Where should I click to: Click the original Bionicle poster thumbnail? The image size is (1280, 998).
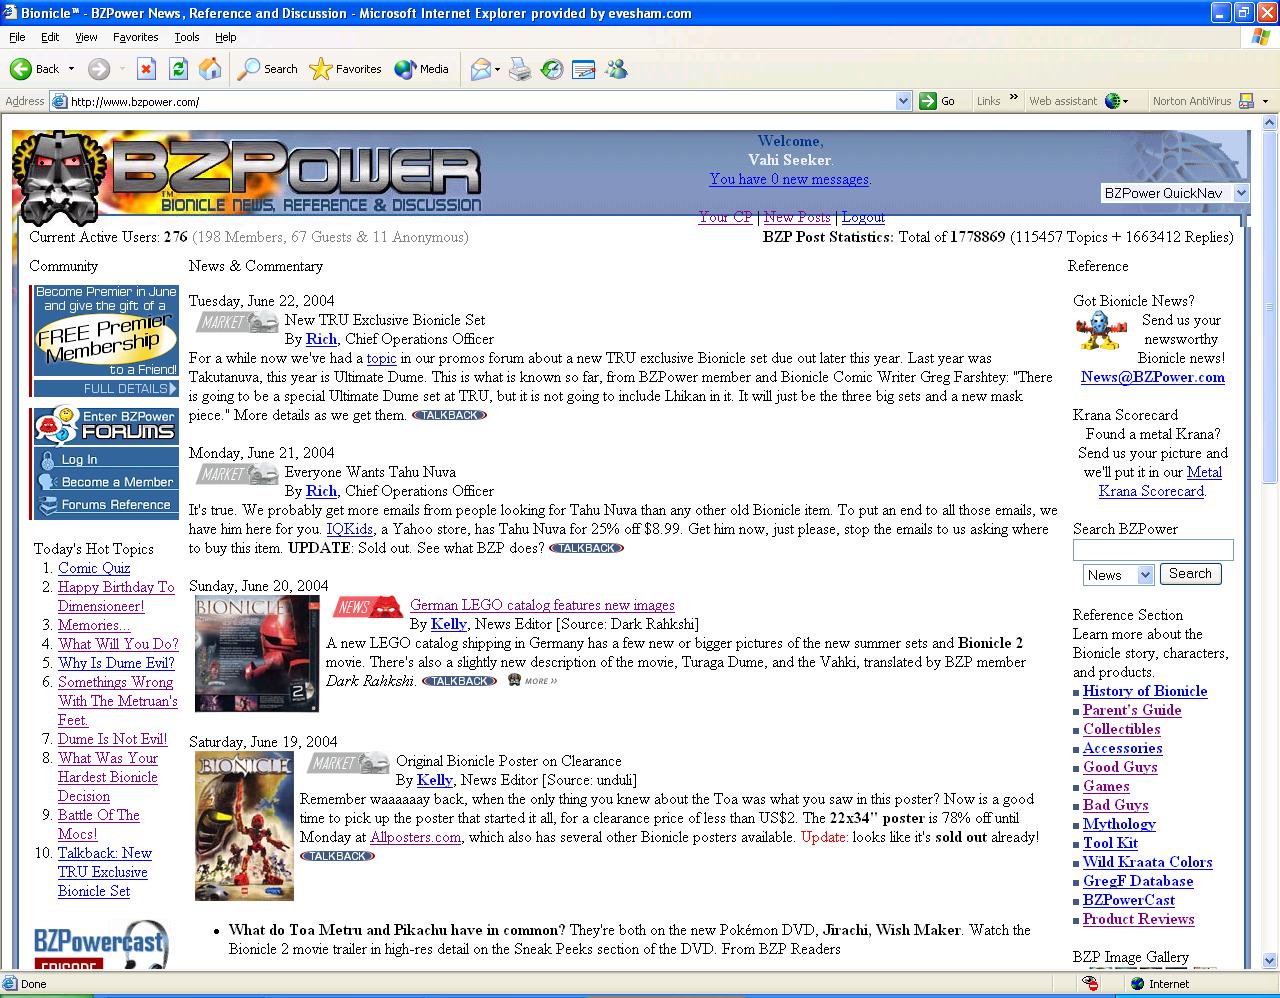click(245, 826)
